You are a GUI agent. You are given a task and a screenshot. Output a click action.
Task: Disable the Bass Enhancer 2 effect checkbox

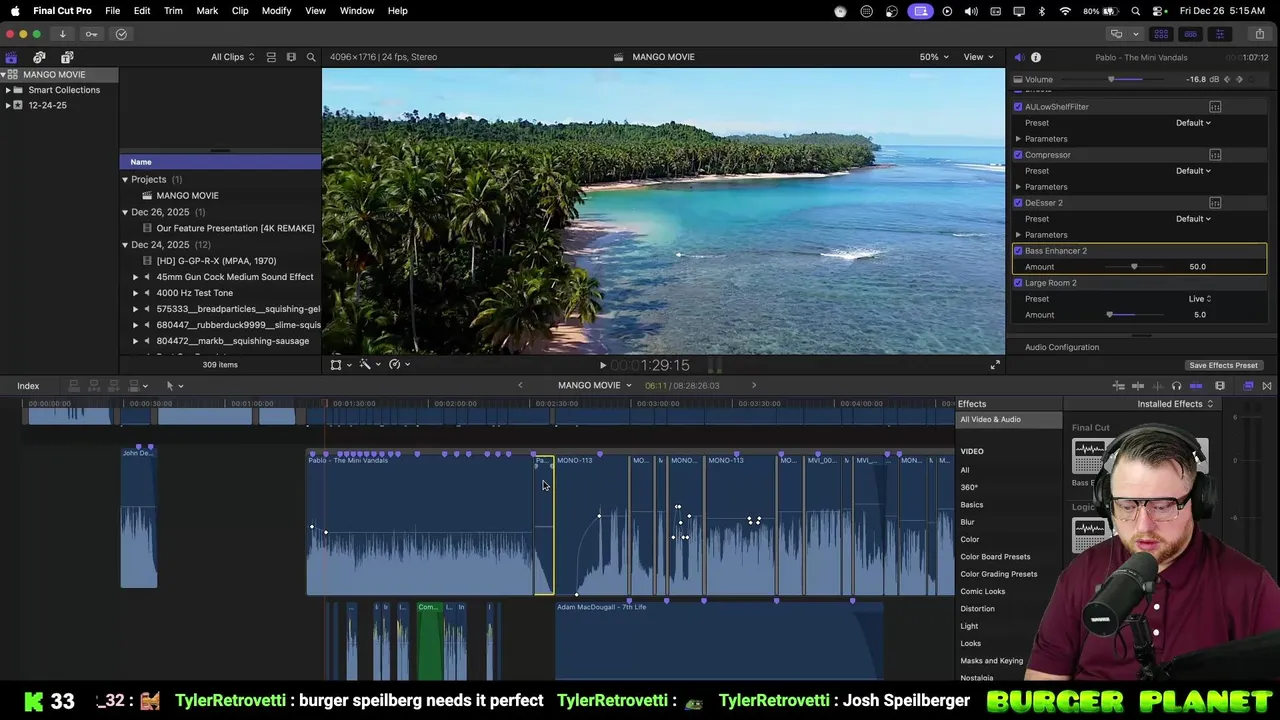click(x=1018, y=251)
